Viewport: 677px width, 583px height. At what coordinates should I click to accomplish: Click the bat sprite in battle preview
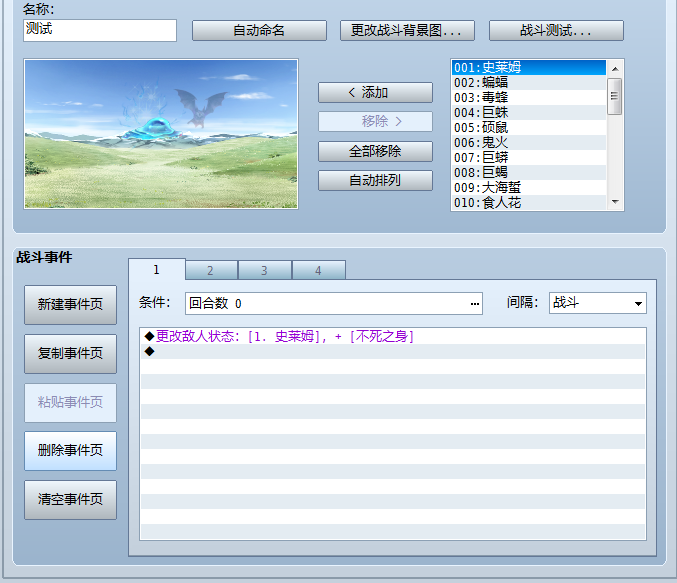tap(200, 107)
